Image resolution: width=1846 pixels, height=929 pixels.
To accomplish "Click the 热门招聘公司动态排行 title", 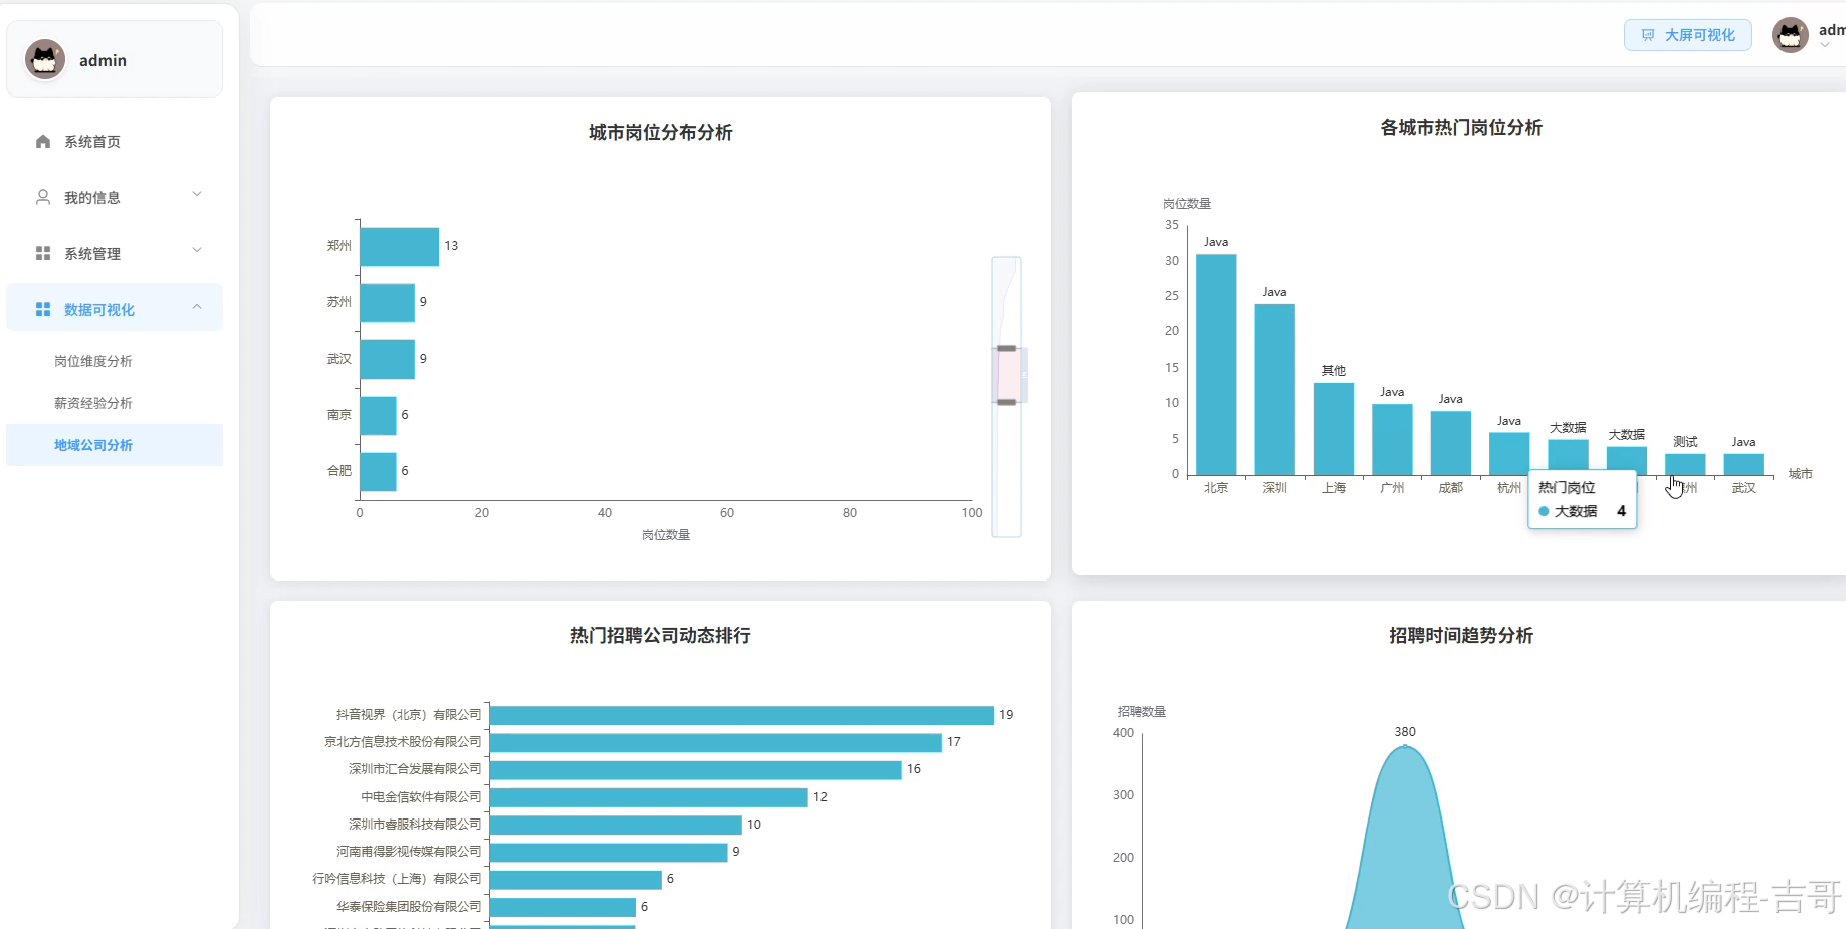I will [660, 635].
